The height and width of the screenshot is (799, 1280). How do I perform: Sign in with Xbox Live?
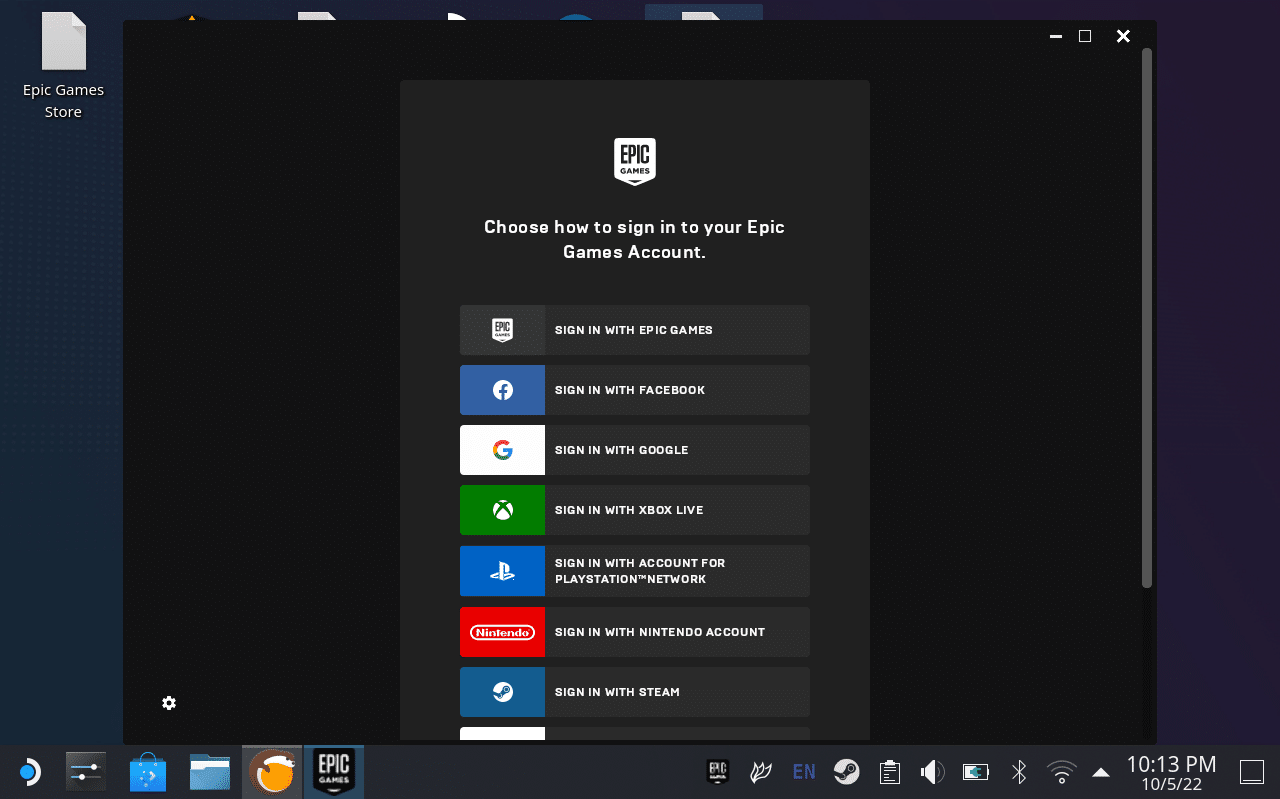pyautogui.click(x=634, y=510)
